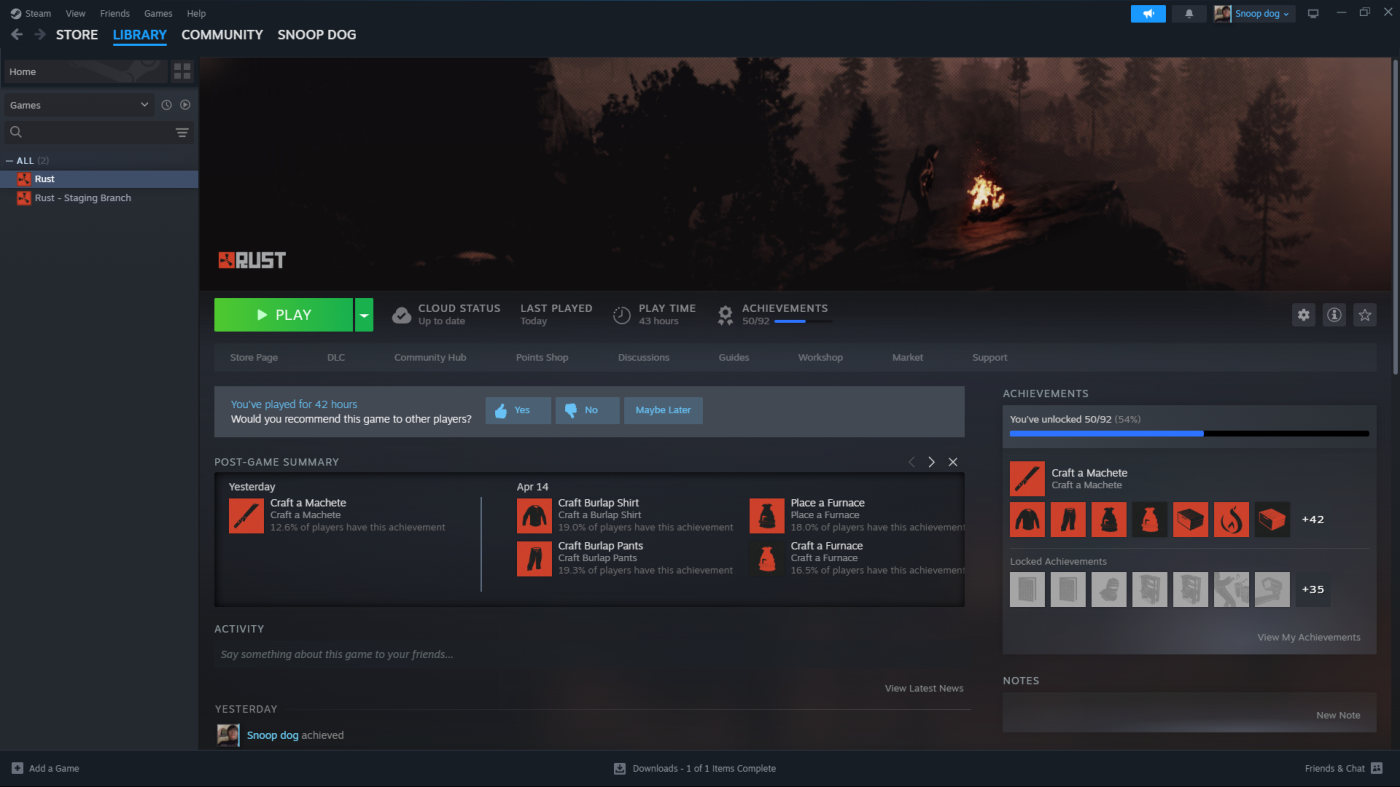Viewport: 1400px width, 787px height.
Task: Toggle the library grid view icon
Action: (x=182, y=71)
